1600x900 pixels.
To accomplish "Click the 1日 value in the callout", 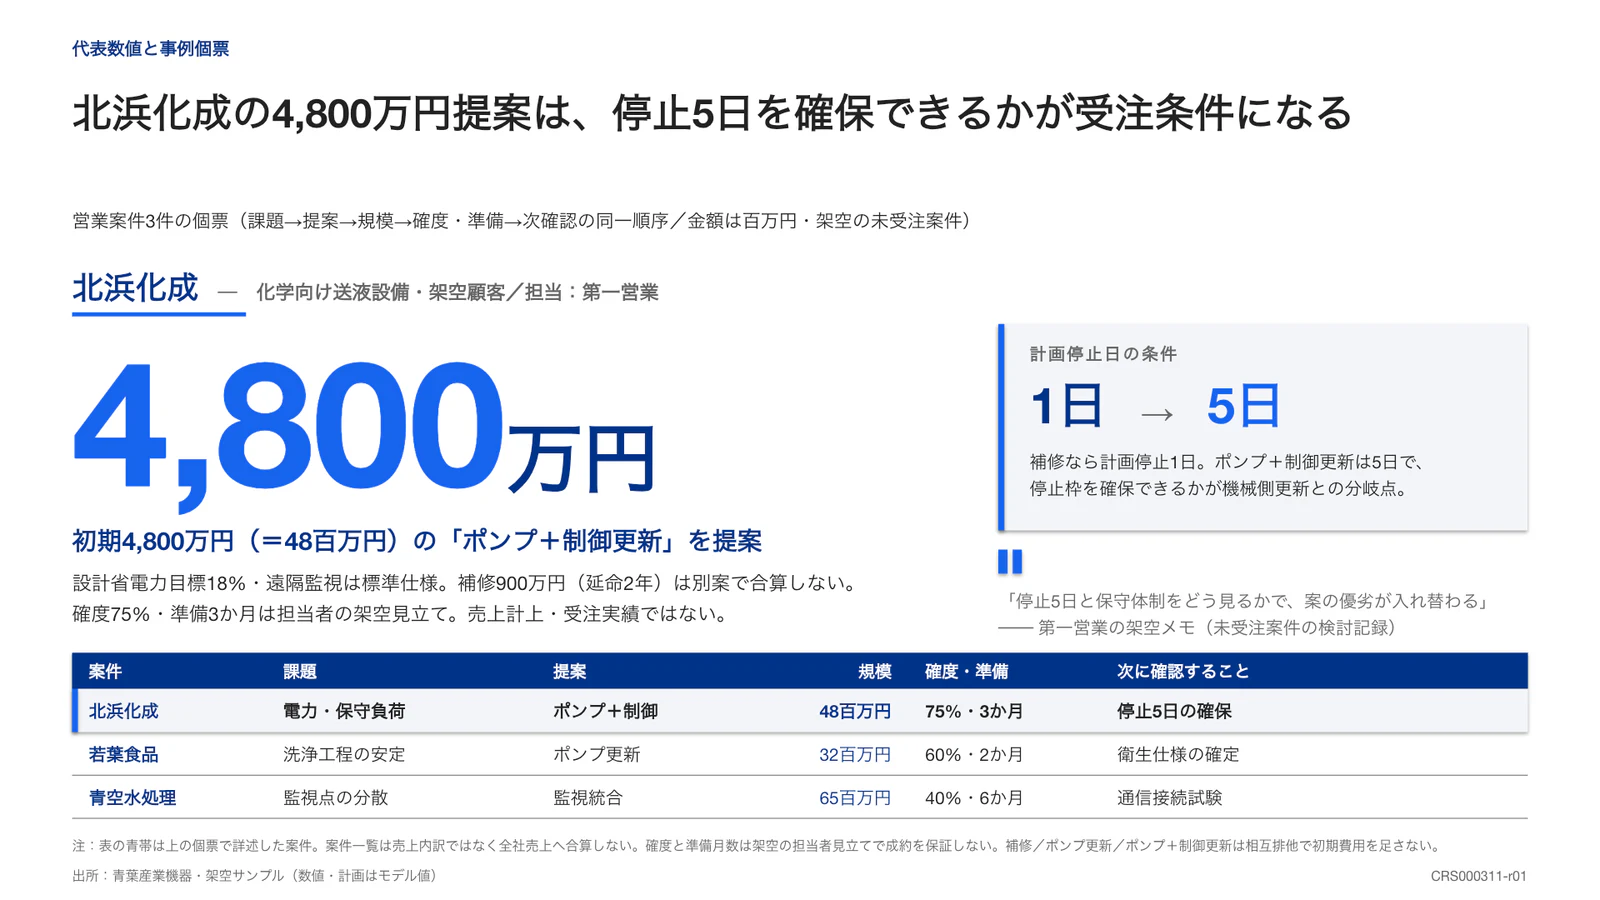I will click(1067, 406).
